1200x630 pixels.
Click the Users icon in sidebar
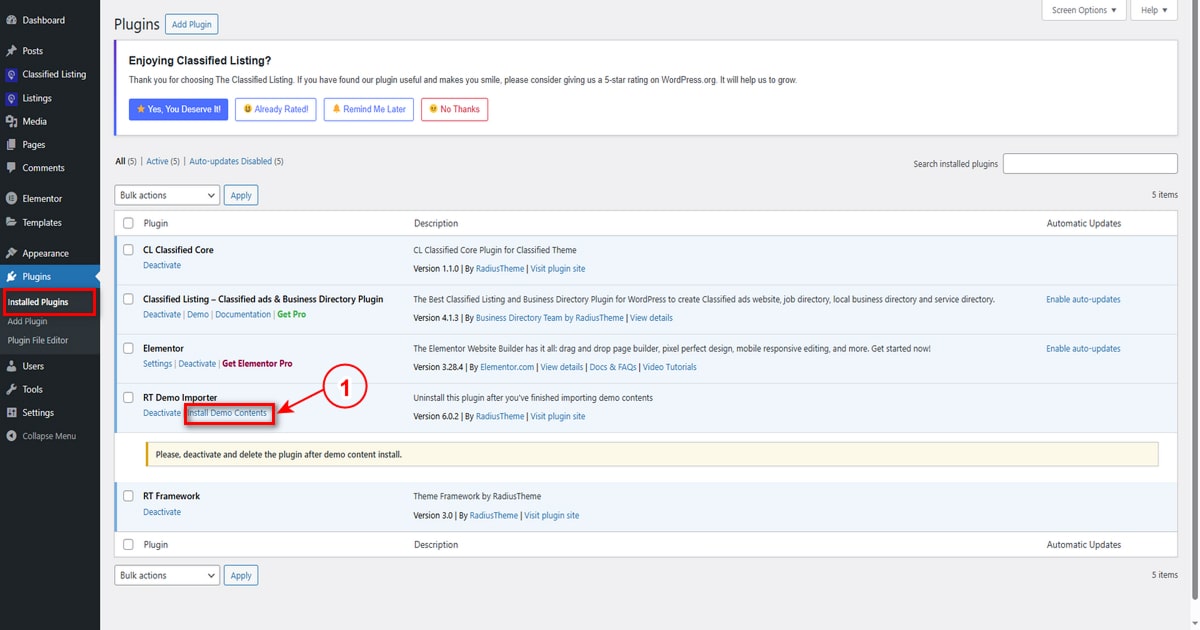(11, 366)
